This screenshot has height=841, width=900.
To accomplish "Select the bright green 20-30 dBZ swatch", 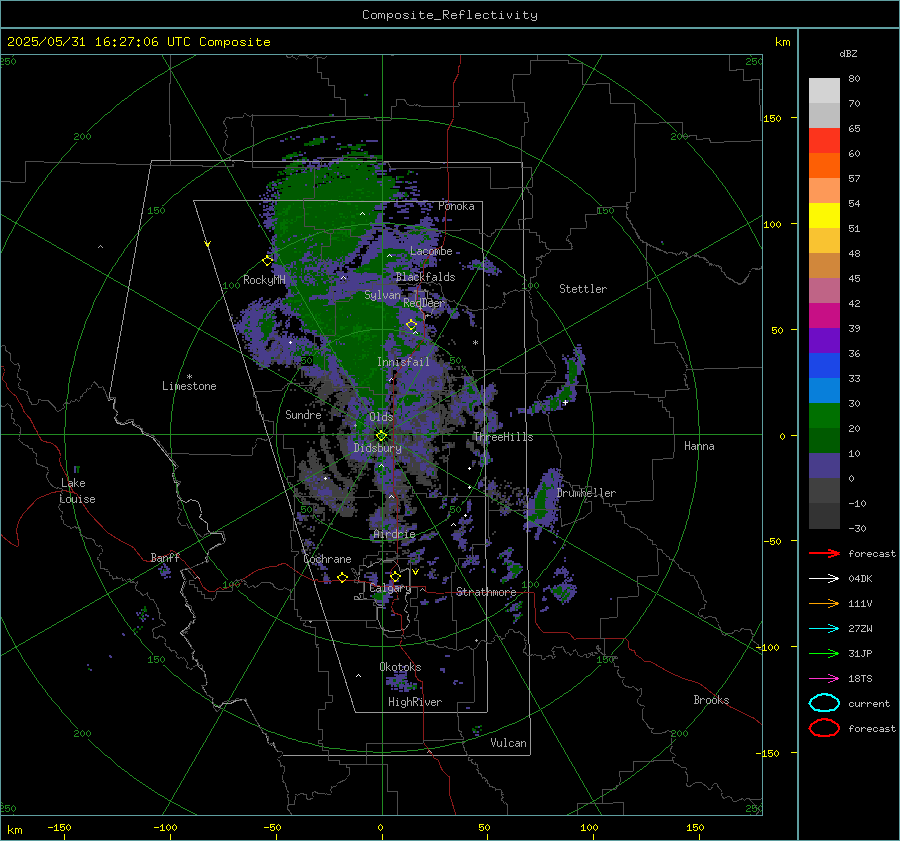I will tap(824, 416).
